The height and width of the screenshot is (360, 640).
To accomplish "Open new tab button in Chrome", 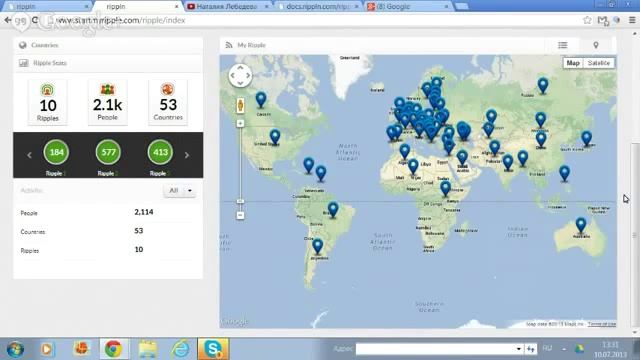I will (x=462, y=6).
